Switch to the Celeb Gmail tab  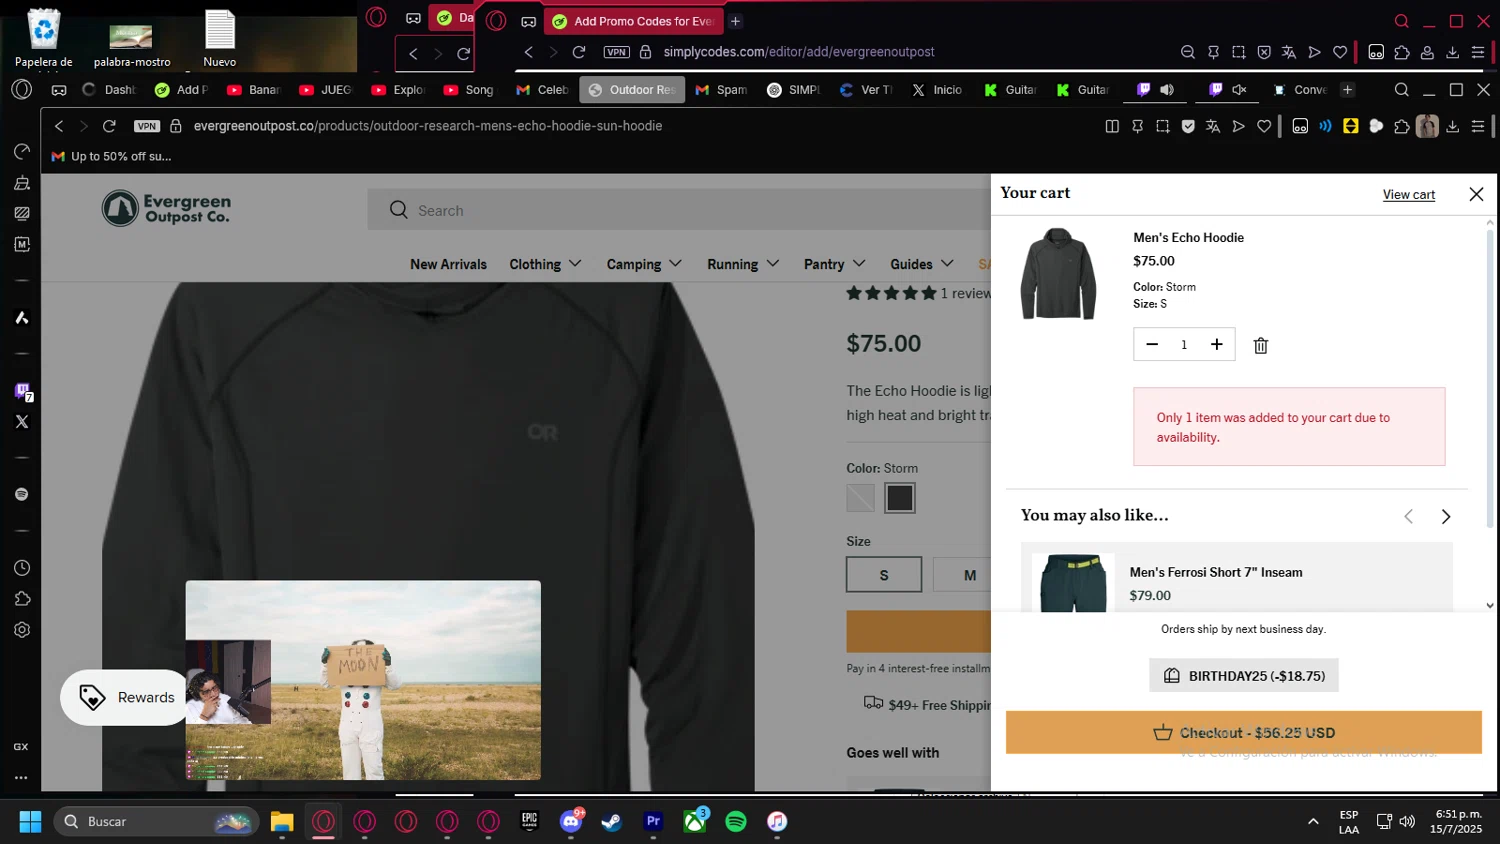click(x=541, y=90)
